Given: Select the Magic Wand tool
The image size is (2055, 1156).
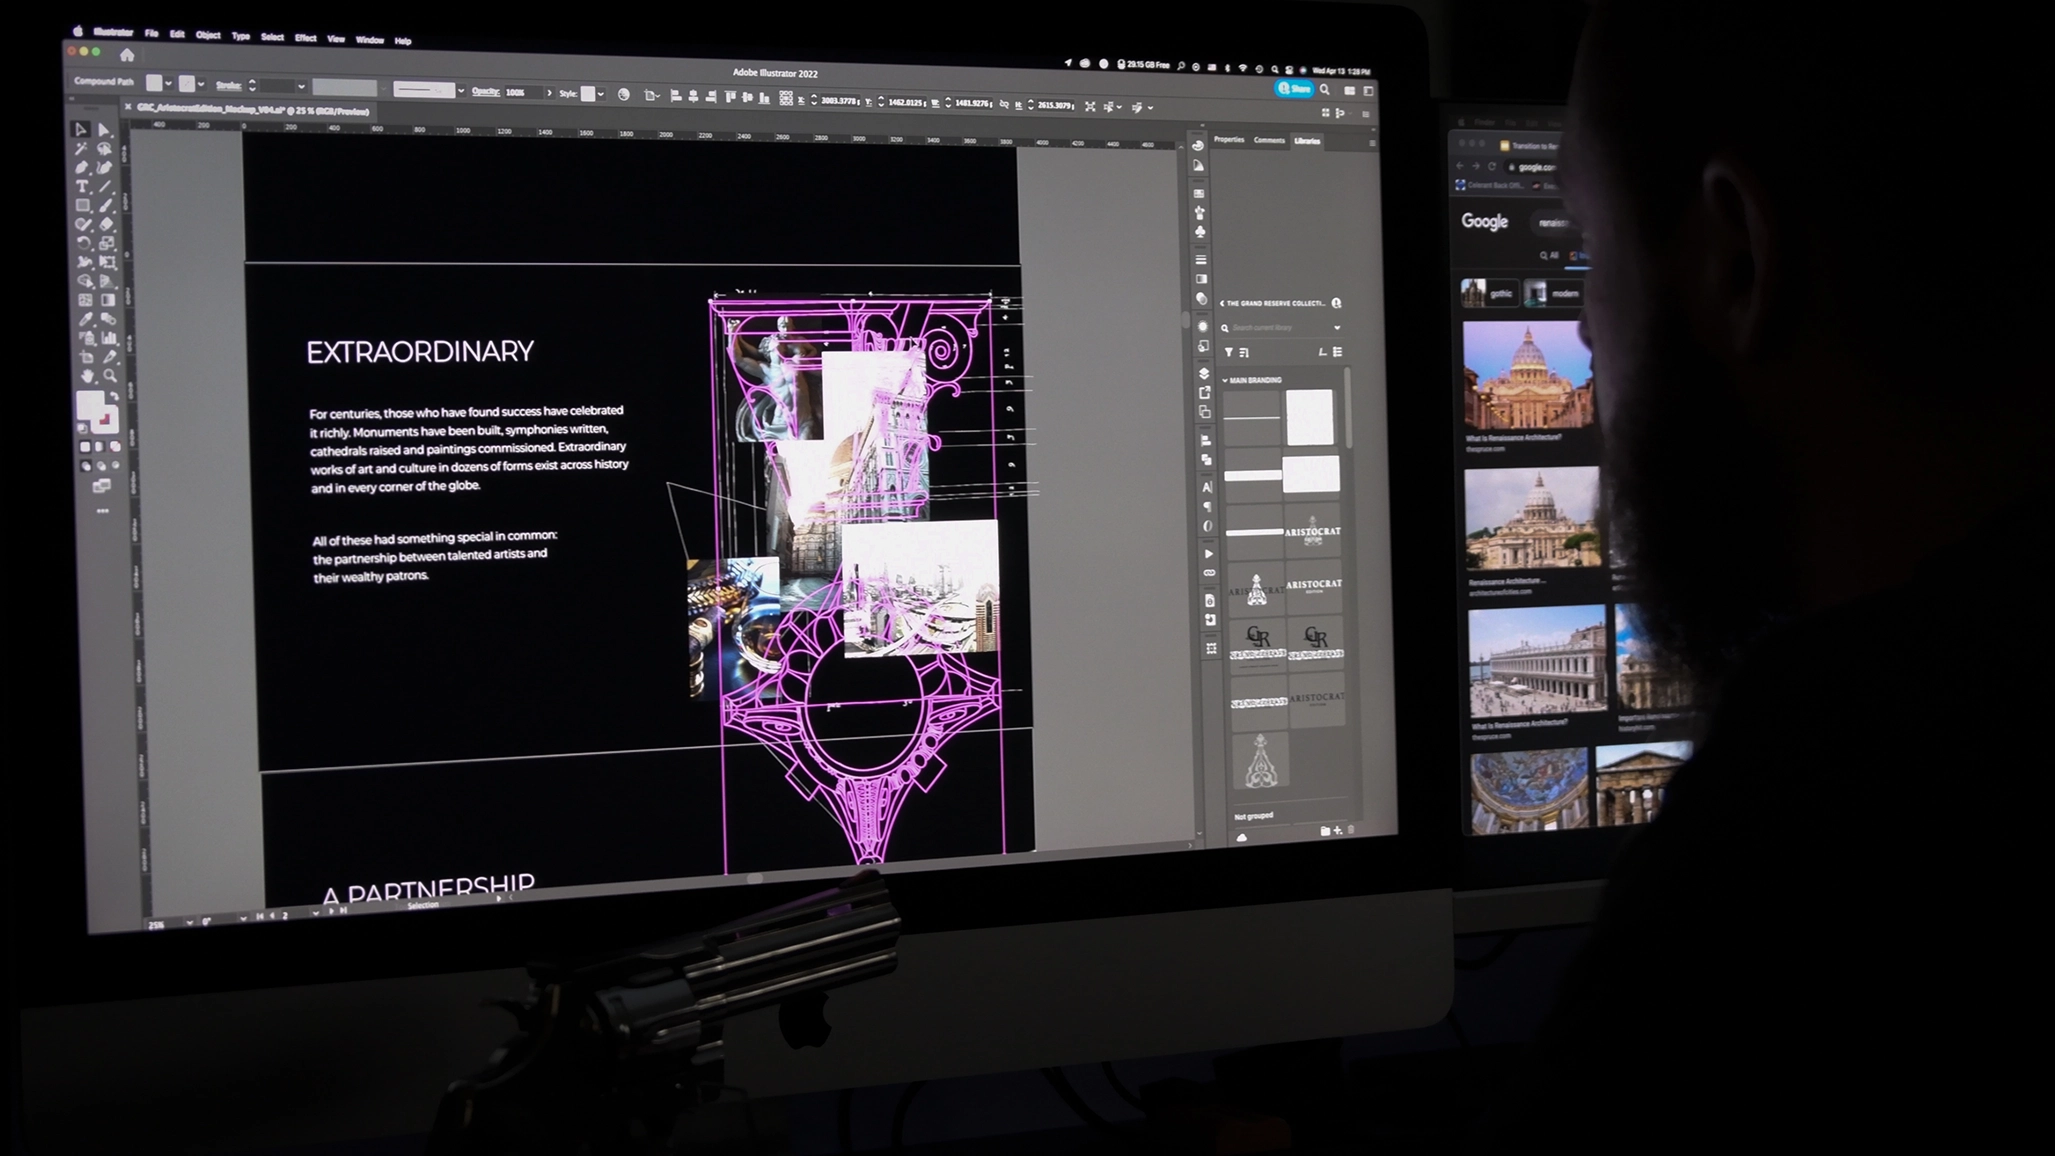Looking at the screenshot, I should (x=81, y=148).
